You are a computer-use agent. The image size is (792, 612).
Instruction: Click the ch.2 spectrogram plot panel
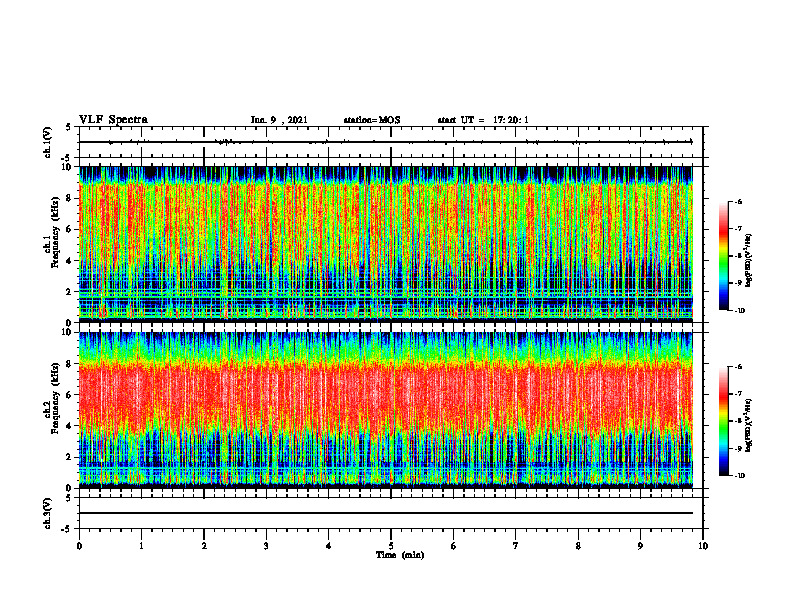click(386, 410)
